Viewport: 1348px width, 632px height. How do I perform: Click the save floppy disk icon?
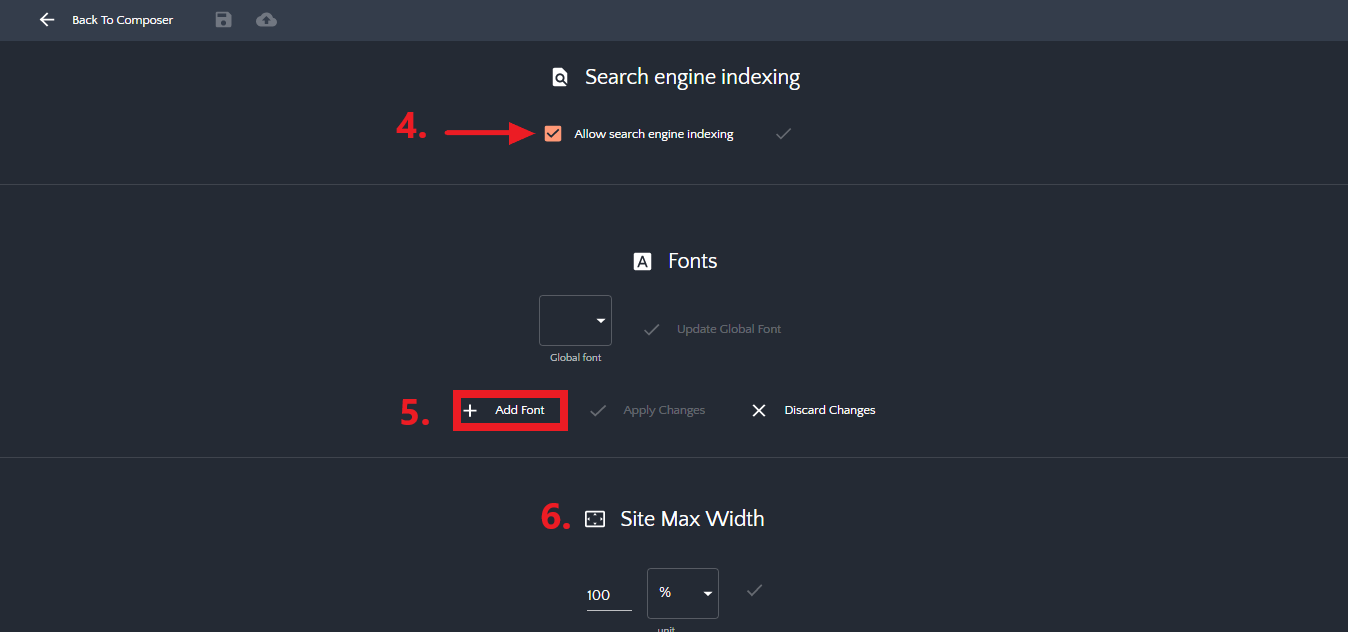[223, 20]
